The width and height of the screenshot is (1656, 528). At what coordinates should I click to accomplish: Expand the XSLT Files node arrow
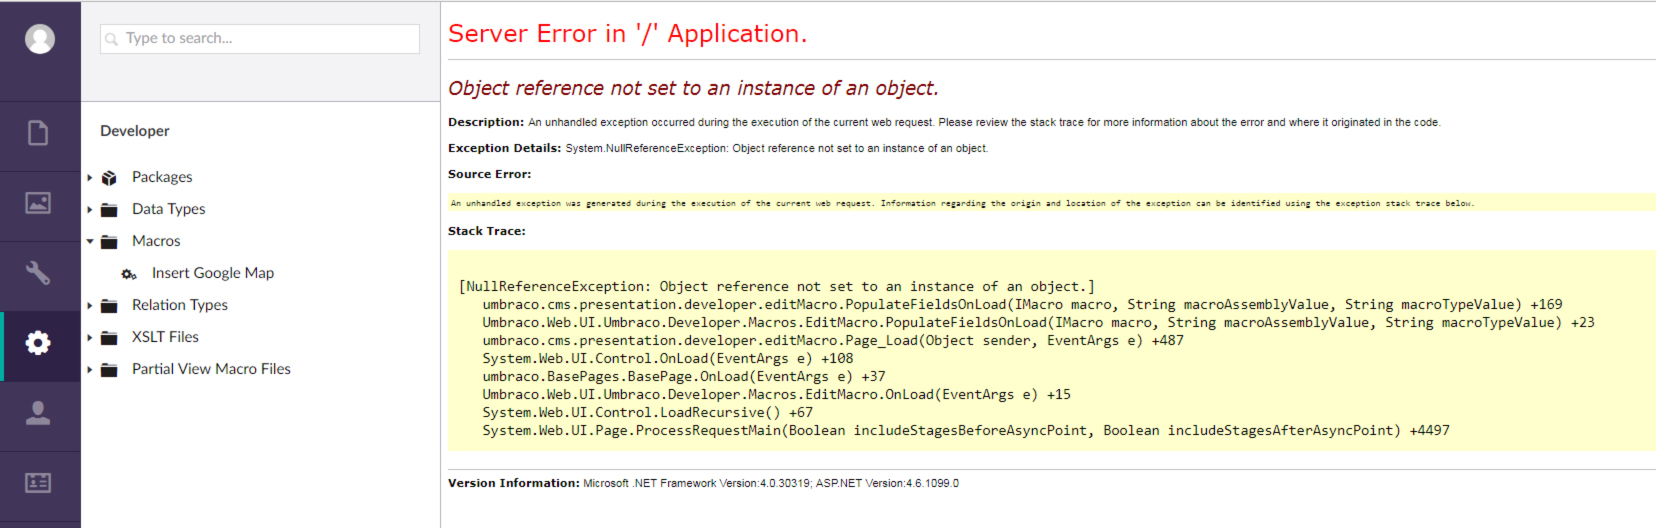point(90,338)
